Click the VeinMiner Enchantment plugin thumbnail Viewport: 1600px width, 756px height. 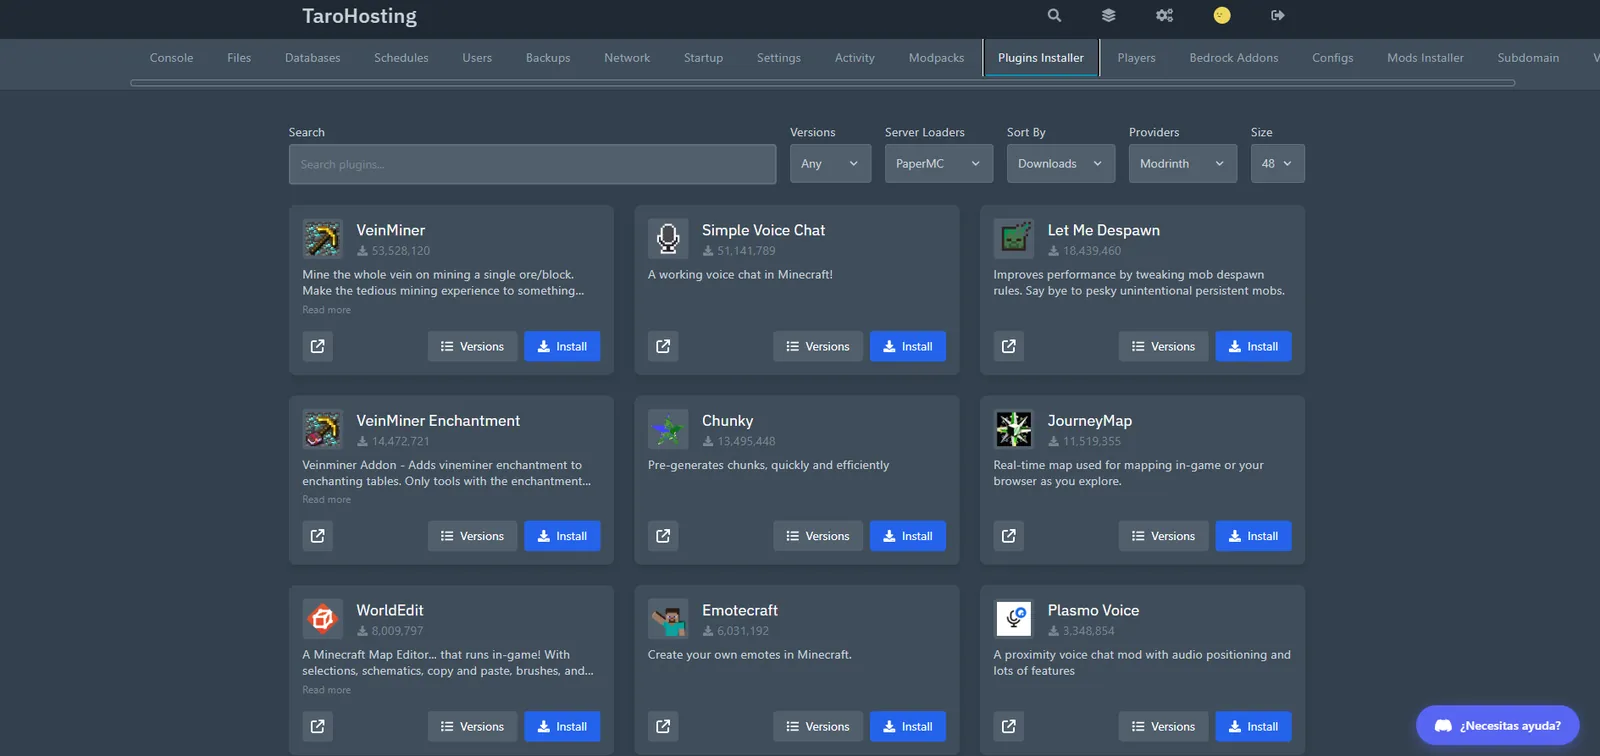coord(322,429)
